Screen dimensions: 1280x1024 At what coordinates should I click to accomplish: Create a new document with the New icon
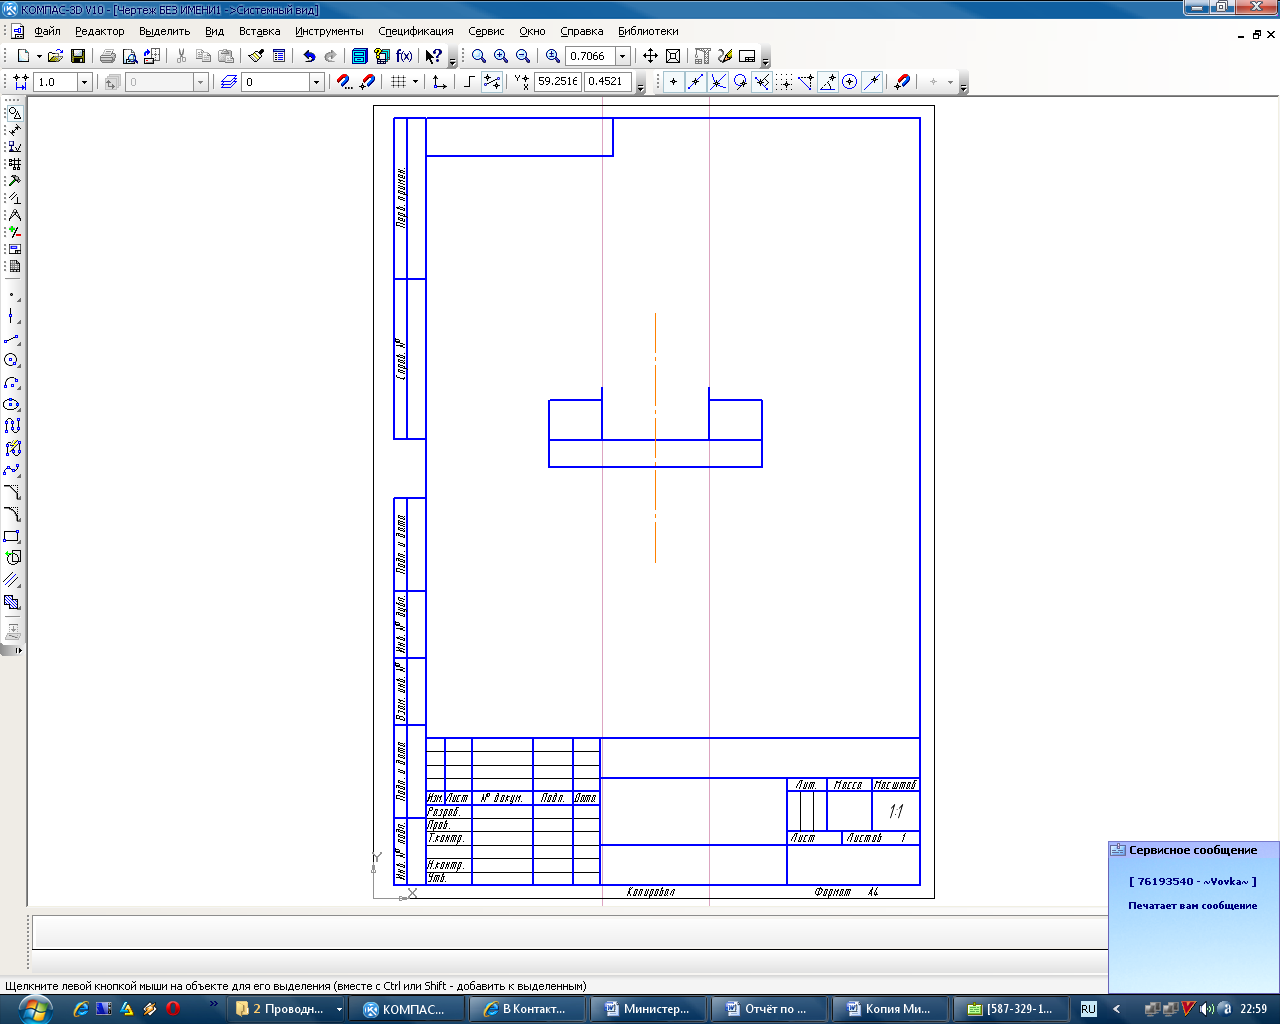[23, 56]
